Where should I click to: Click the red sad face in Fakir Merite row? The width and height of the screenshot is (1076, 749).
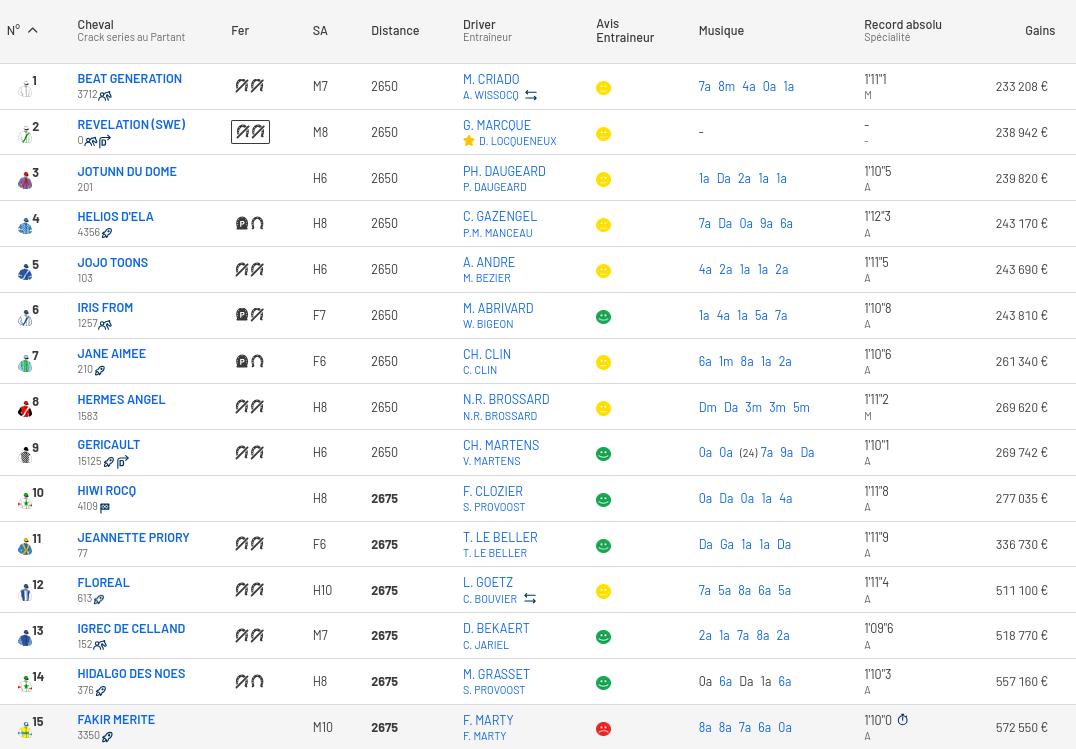603,729
